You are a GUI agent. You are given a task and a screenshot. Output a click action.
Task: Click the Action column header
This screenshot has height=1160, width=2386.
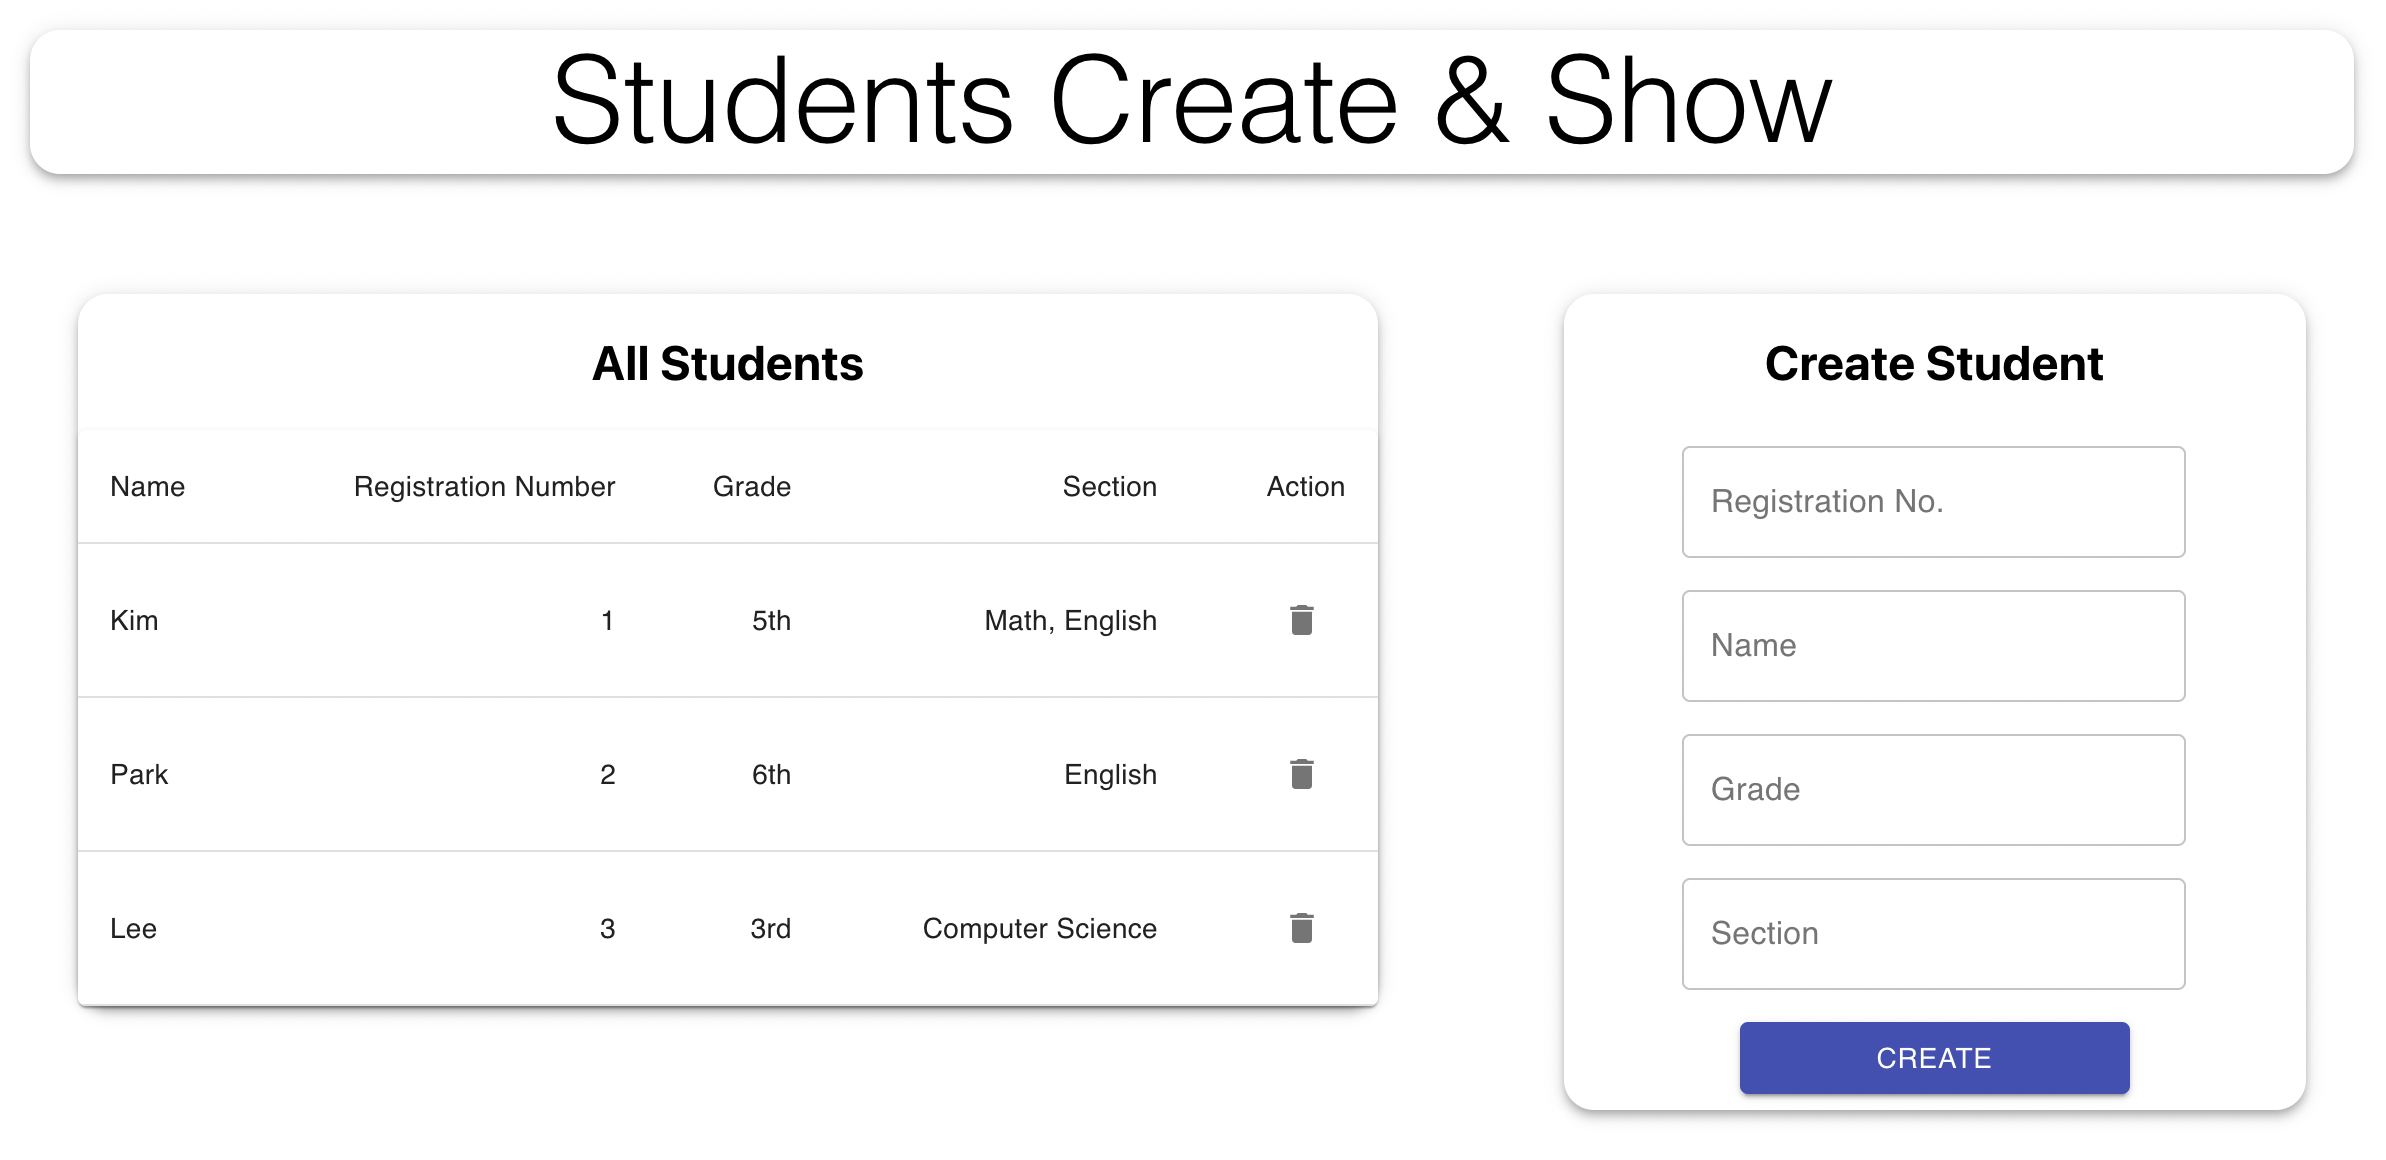coord(1305,487)
